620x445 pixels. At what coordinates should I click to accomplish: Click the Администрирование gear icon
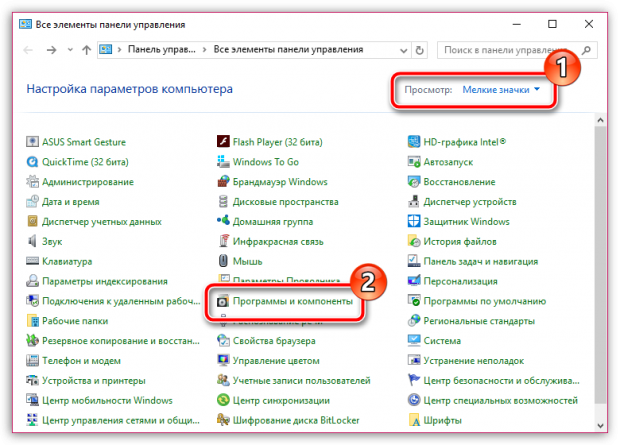coord(32,182)
